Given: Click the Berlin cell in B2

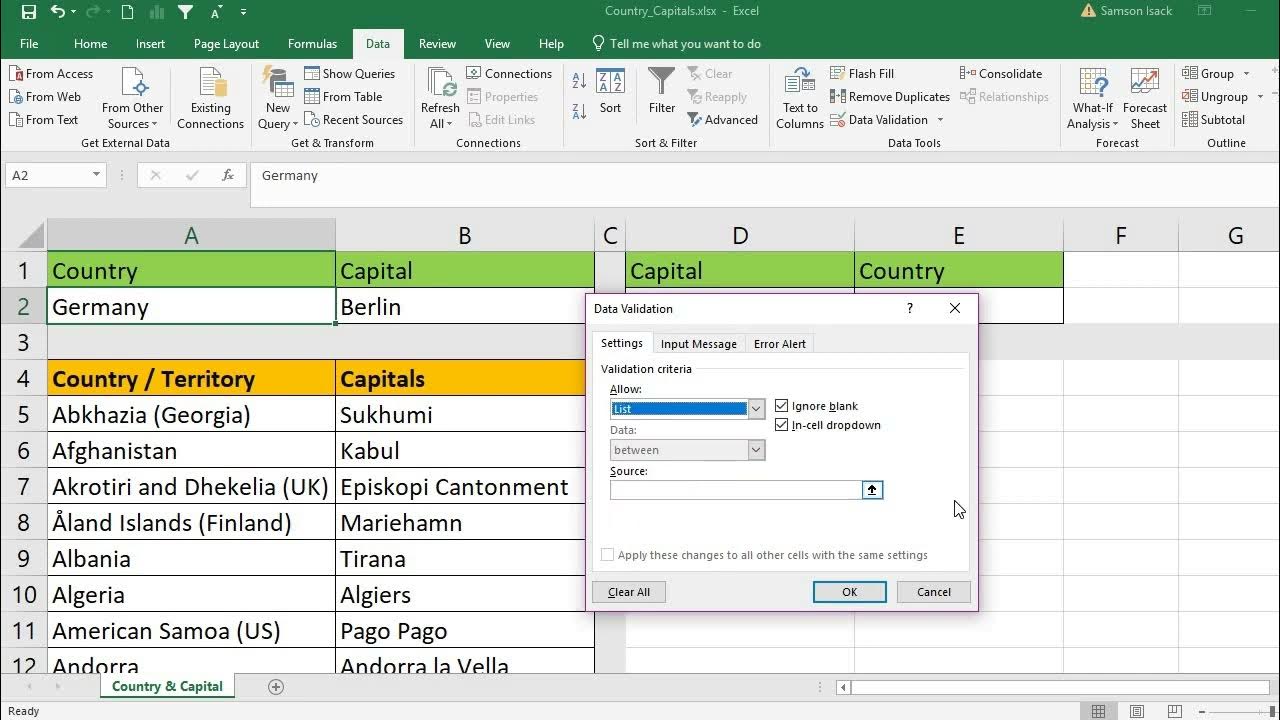Looking at the screenshot, I should pyautogui.click(x=465, y=307).
